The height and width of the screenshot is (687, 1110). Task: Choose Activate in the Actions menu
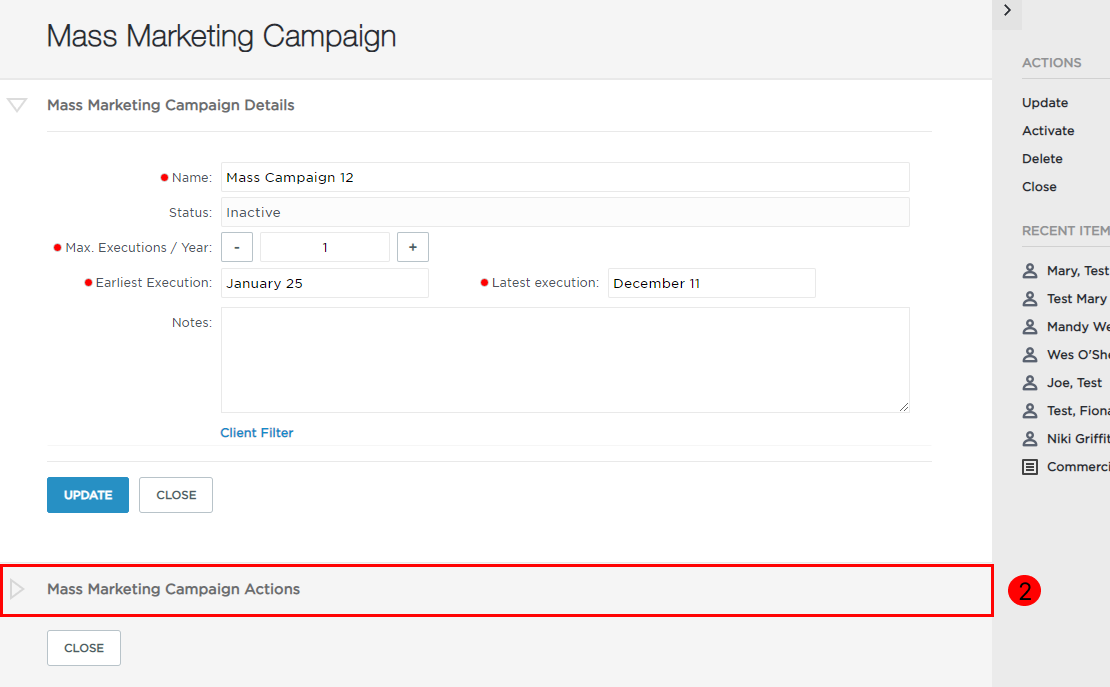(x=1048, y=131)
